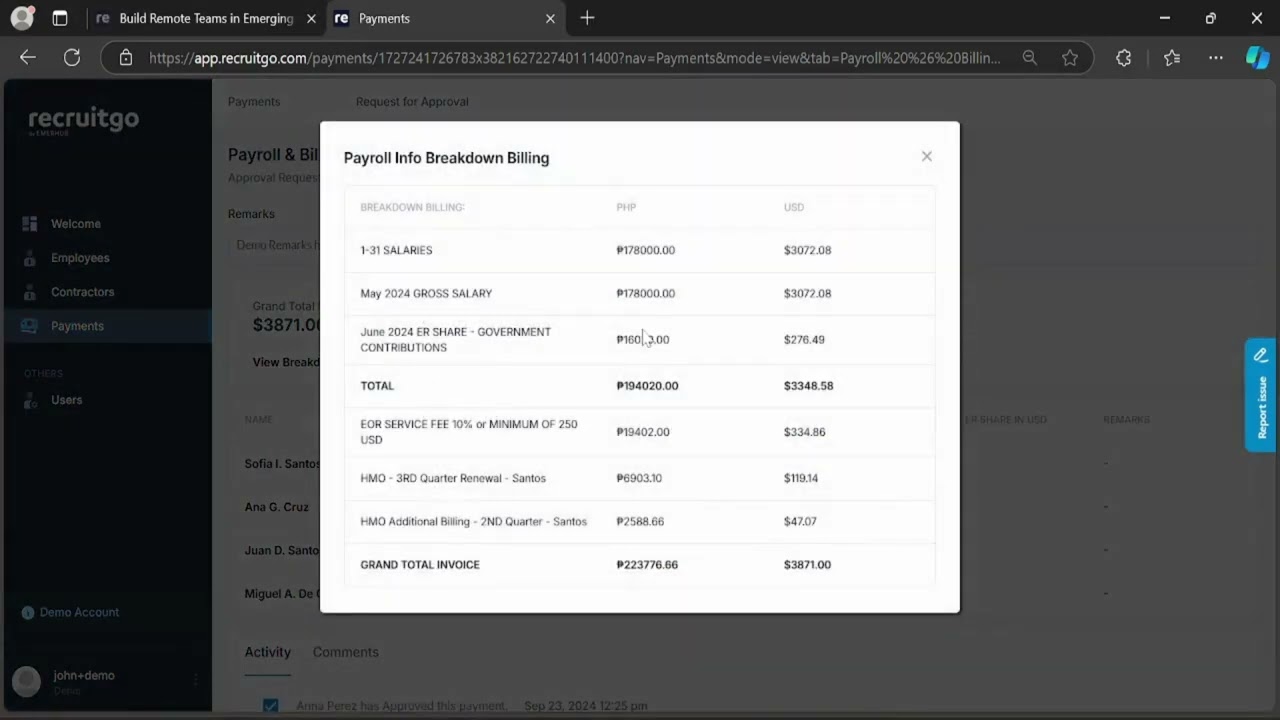Click the Payments breadcrumb link

click(254, 102)
